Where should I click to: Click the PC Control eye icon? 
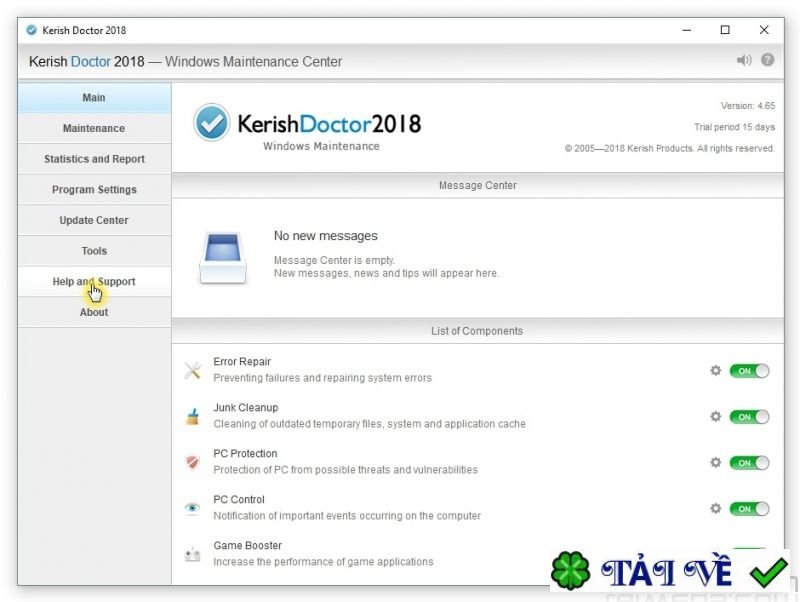click(192, 508)
